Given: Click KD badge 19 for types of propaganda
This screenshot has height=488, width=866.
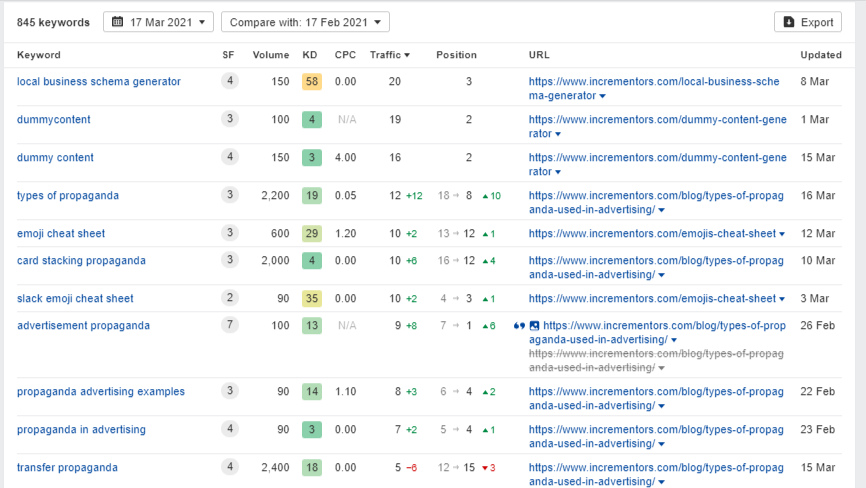Looking at the screenshot, I should pos(311,195).
